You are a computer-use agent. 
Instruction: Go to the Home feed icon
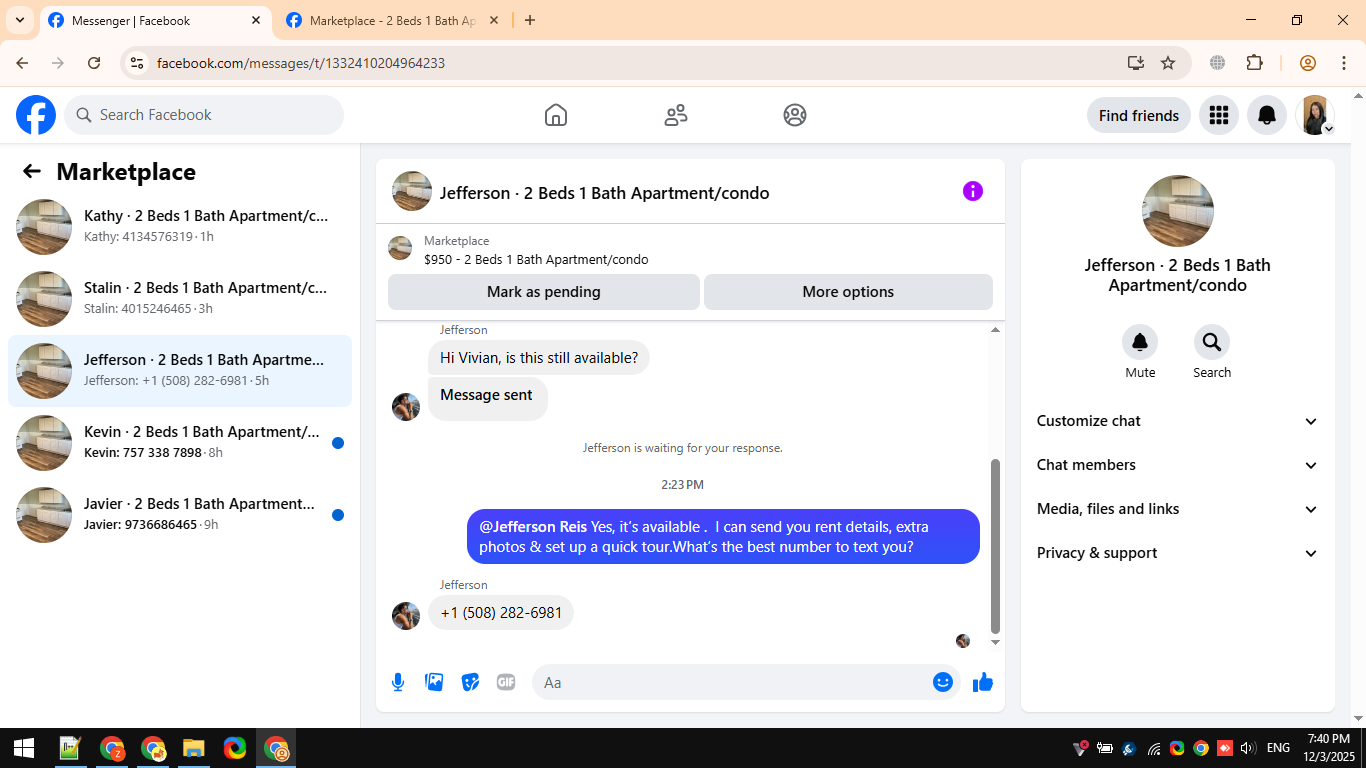[x=556, y=115]
